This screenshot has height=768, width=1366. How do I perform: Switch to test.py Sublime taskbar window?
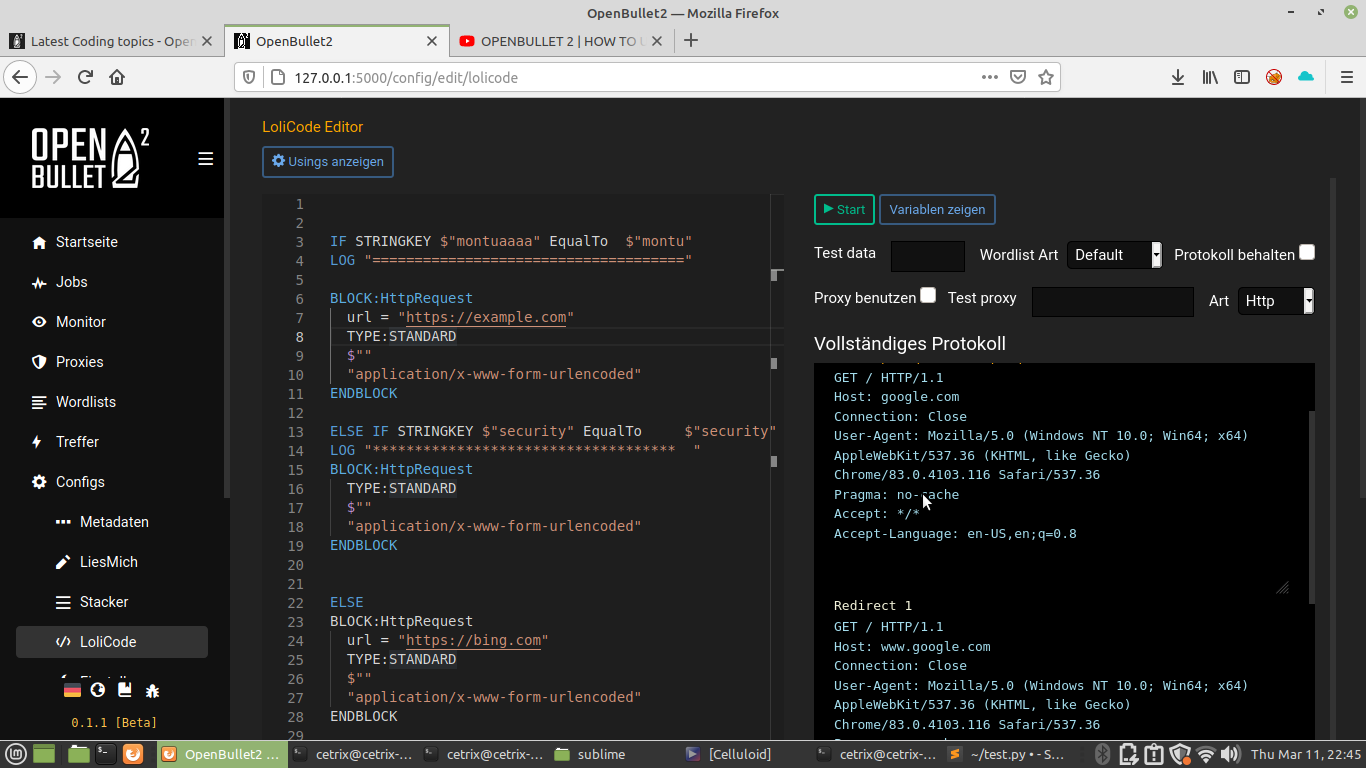[x=1006, y=754]
